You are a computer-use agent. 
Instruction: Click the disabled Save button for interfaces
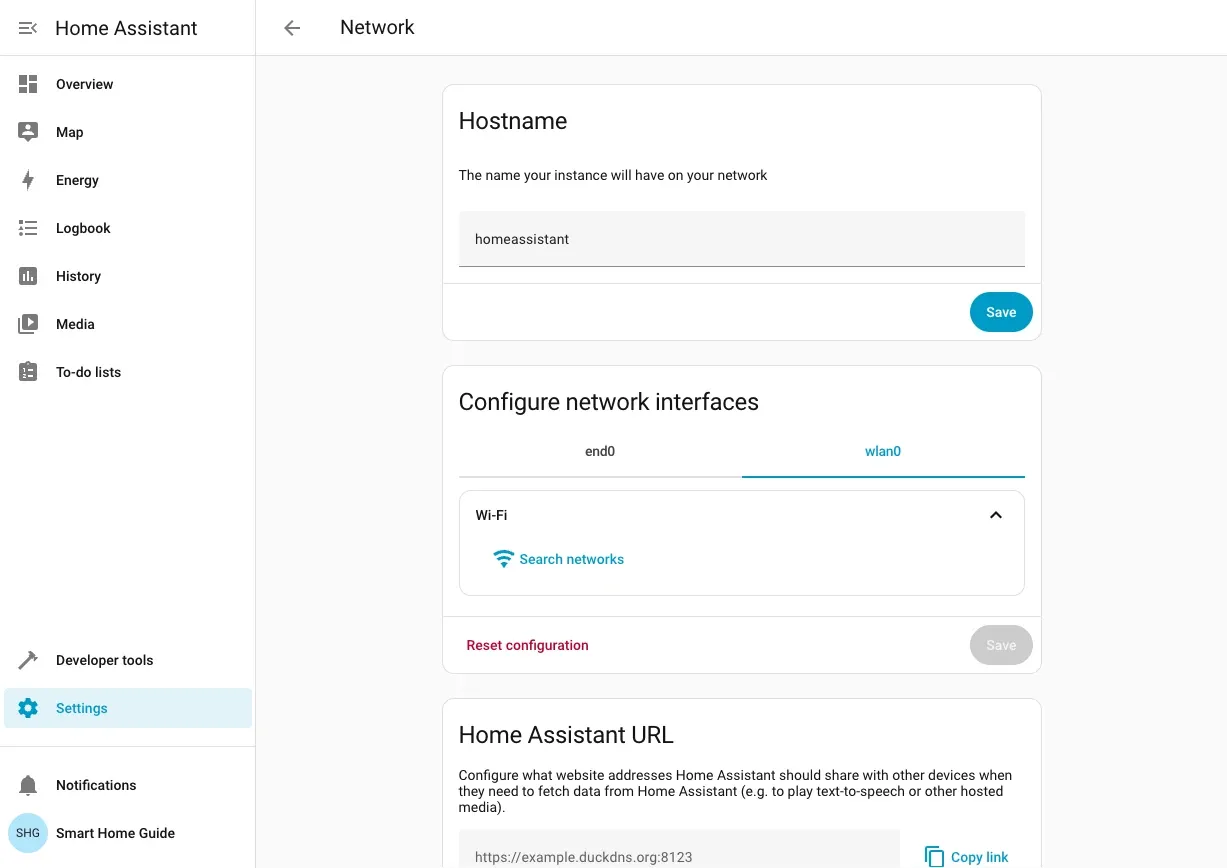(x=1001, y=645)
